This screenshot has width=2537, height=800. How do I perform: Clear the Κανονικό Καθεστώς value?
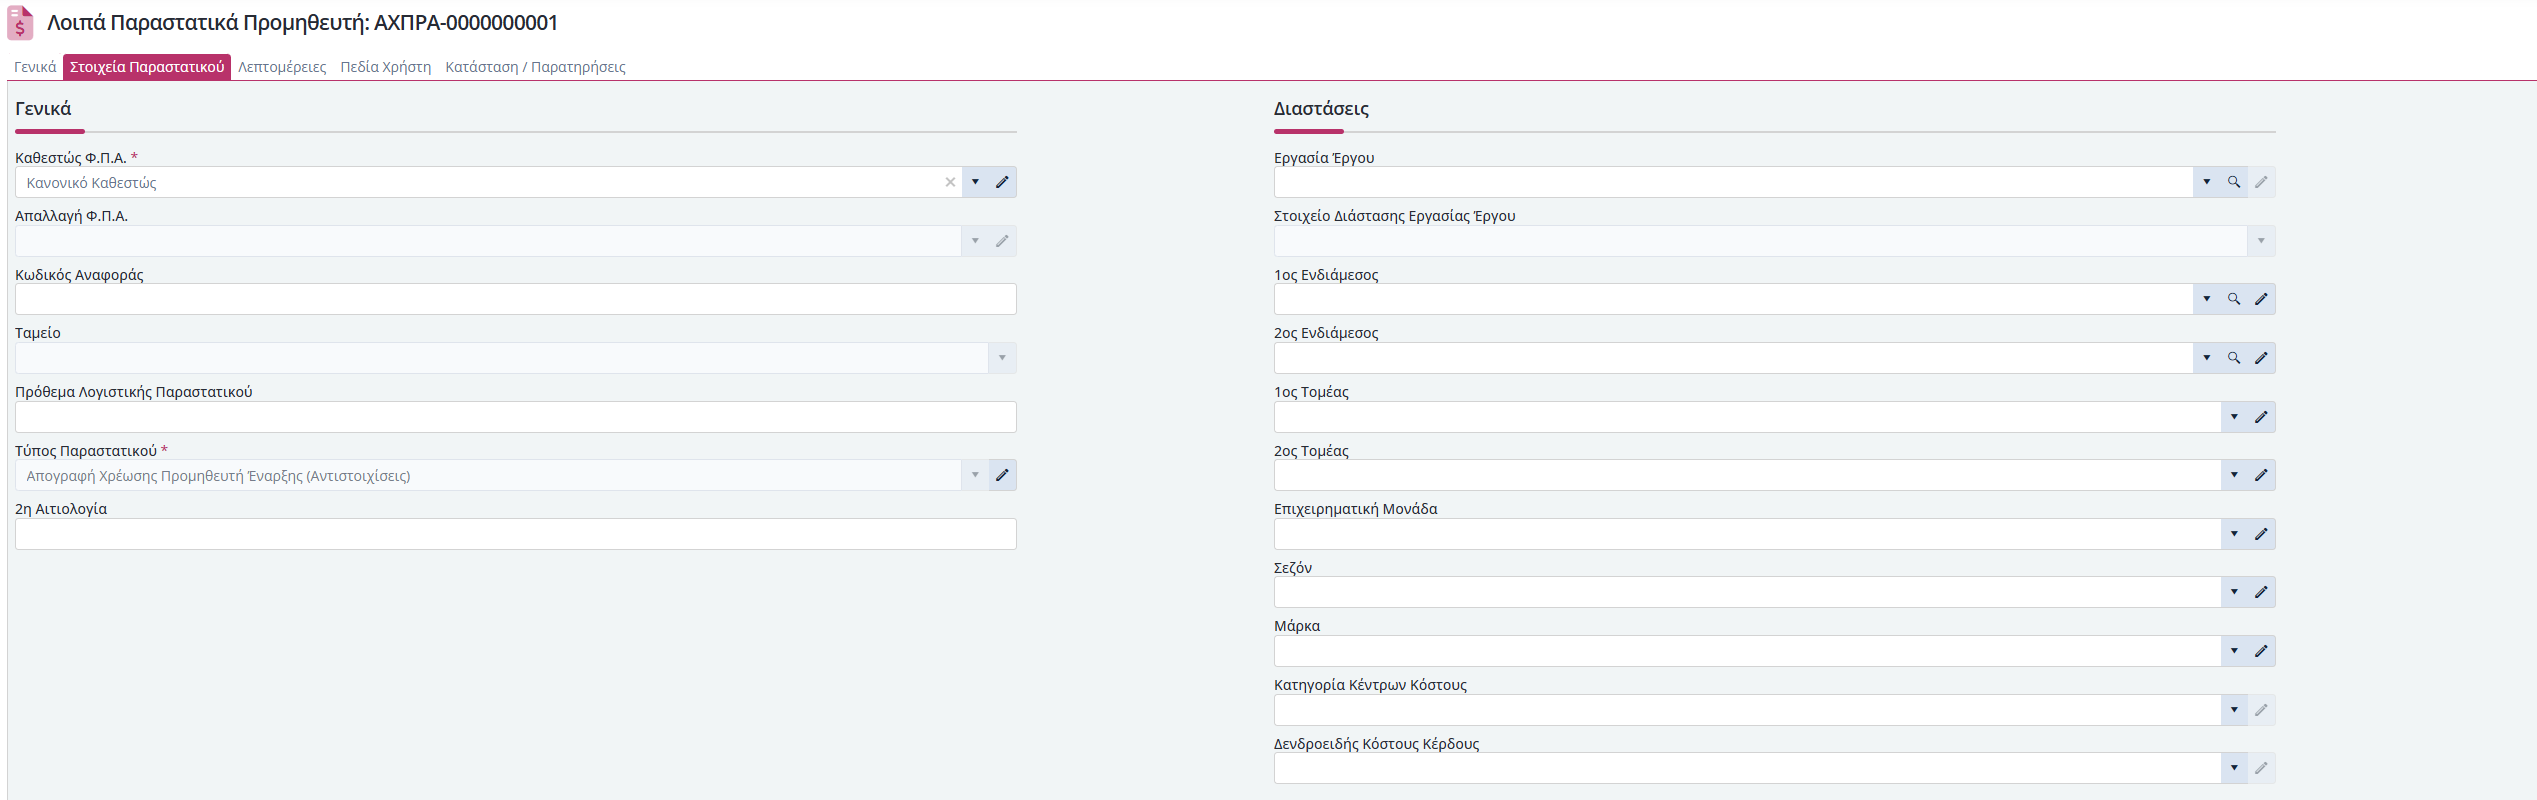coord(950,182)
